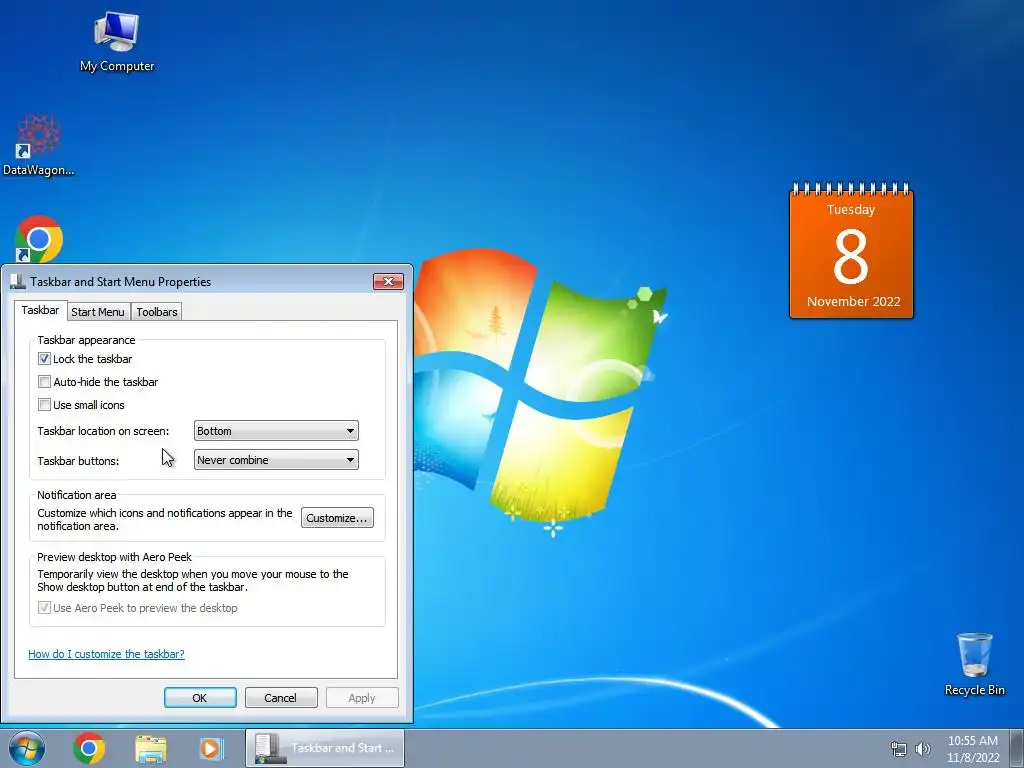Click the Windows Start orb

coord(27,748)
